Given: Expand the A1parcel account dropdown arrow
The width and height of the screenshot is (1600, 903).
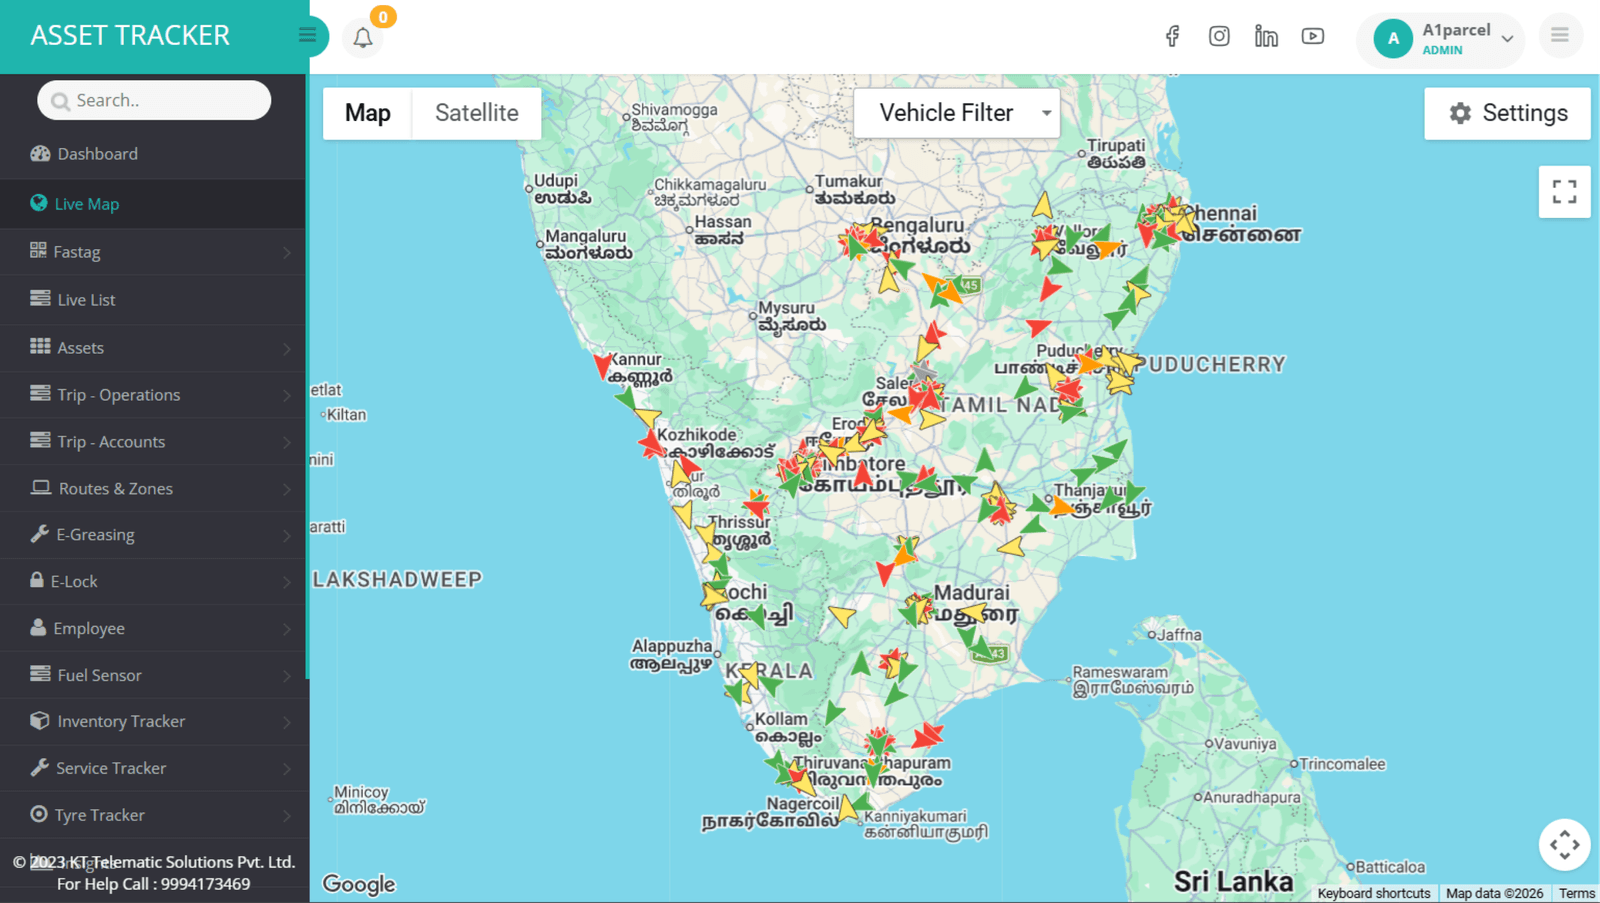Looking at the screenshot, I should [x=1507, y=39].
